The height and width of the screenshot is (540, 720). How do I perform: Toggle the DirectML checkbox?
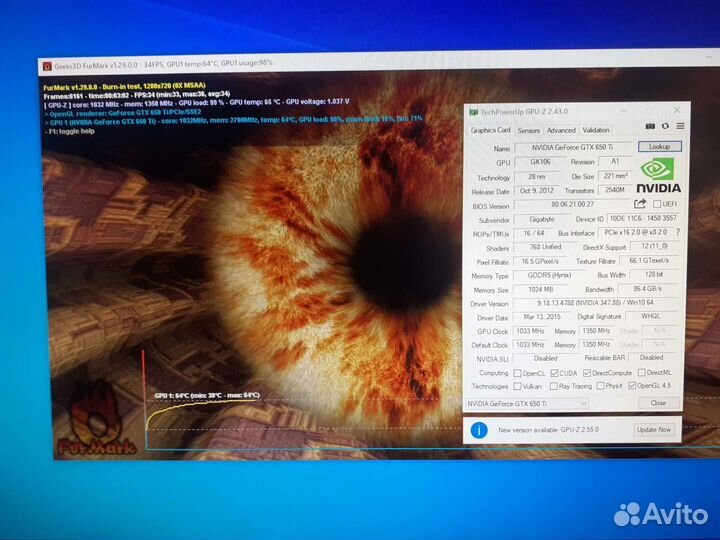(641, 372)
